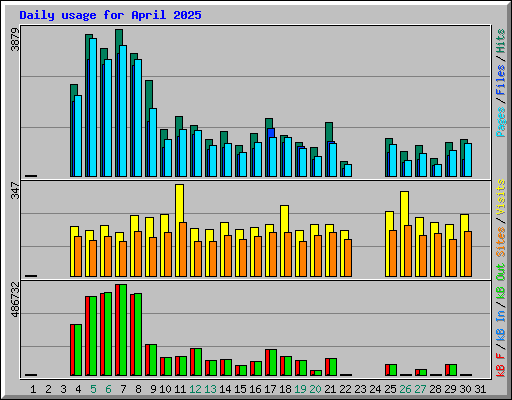Select the day 8 sites bar
Screen dimensions: 512x400
click(x=138, y=254)
